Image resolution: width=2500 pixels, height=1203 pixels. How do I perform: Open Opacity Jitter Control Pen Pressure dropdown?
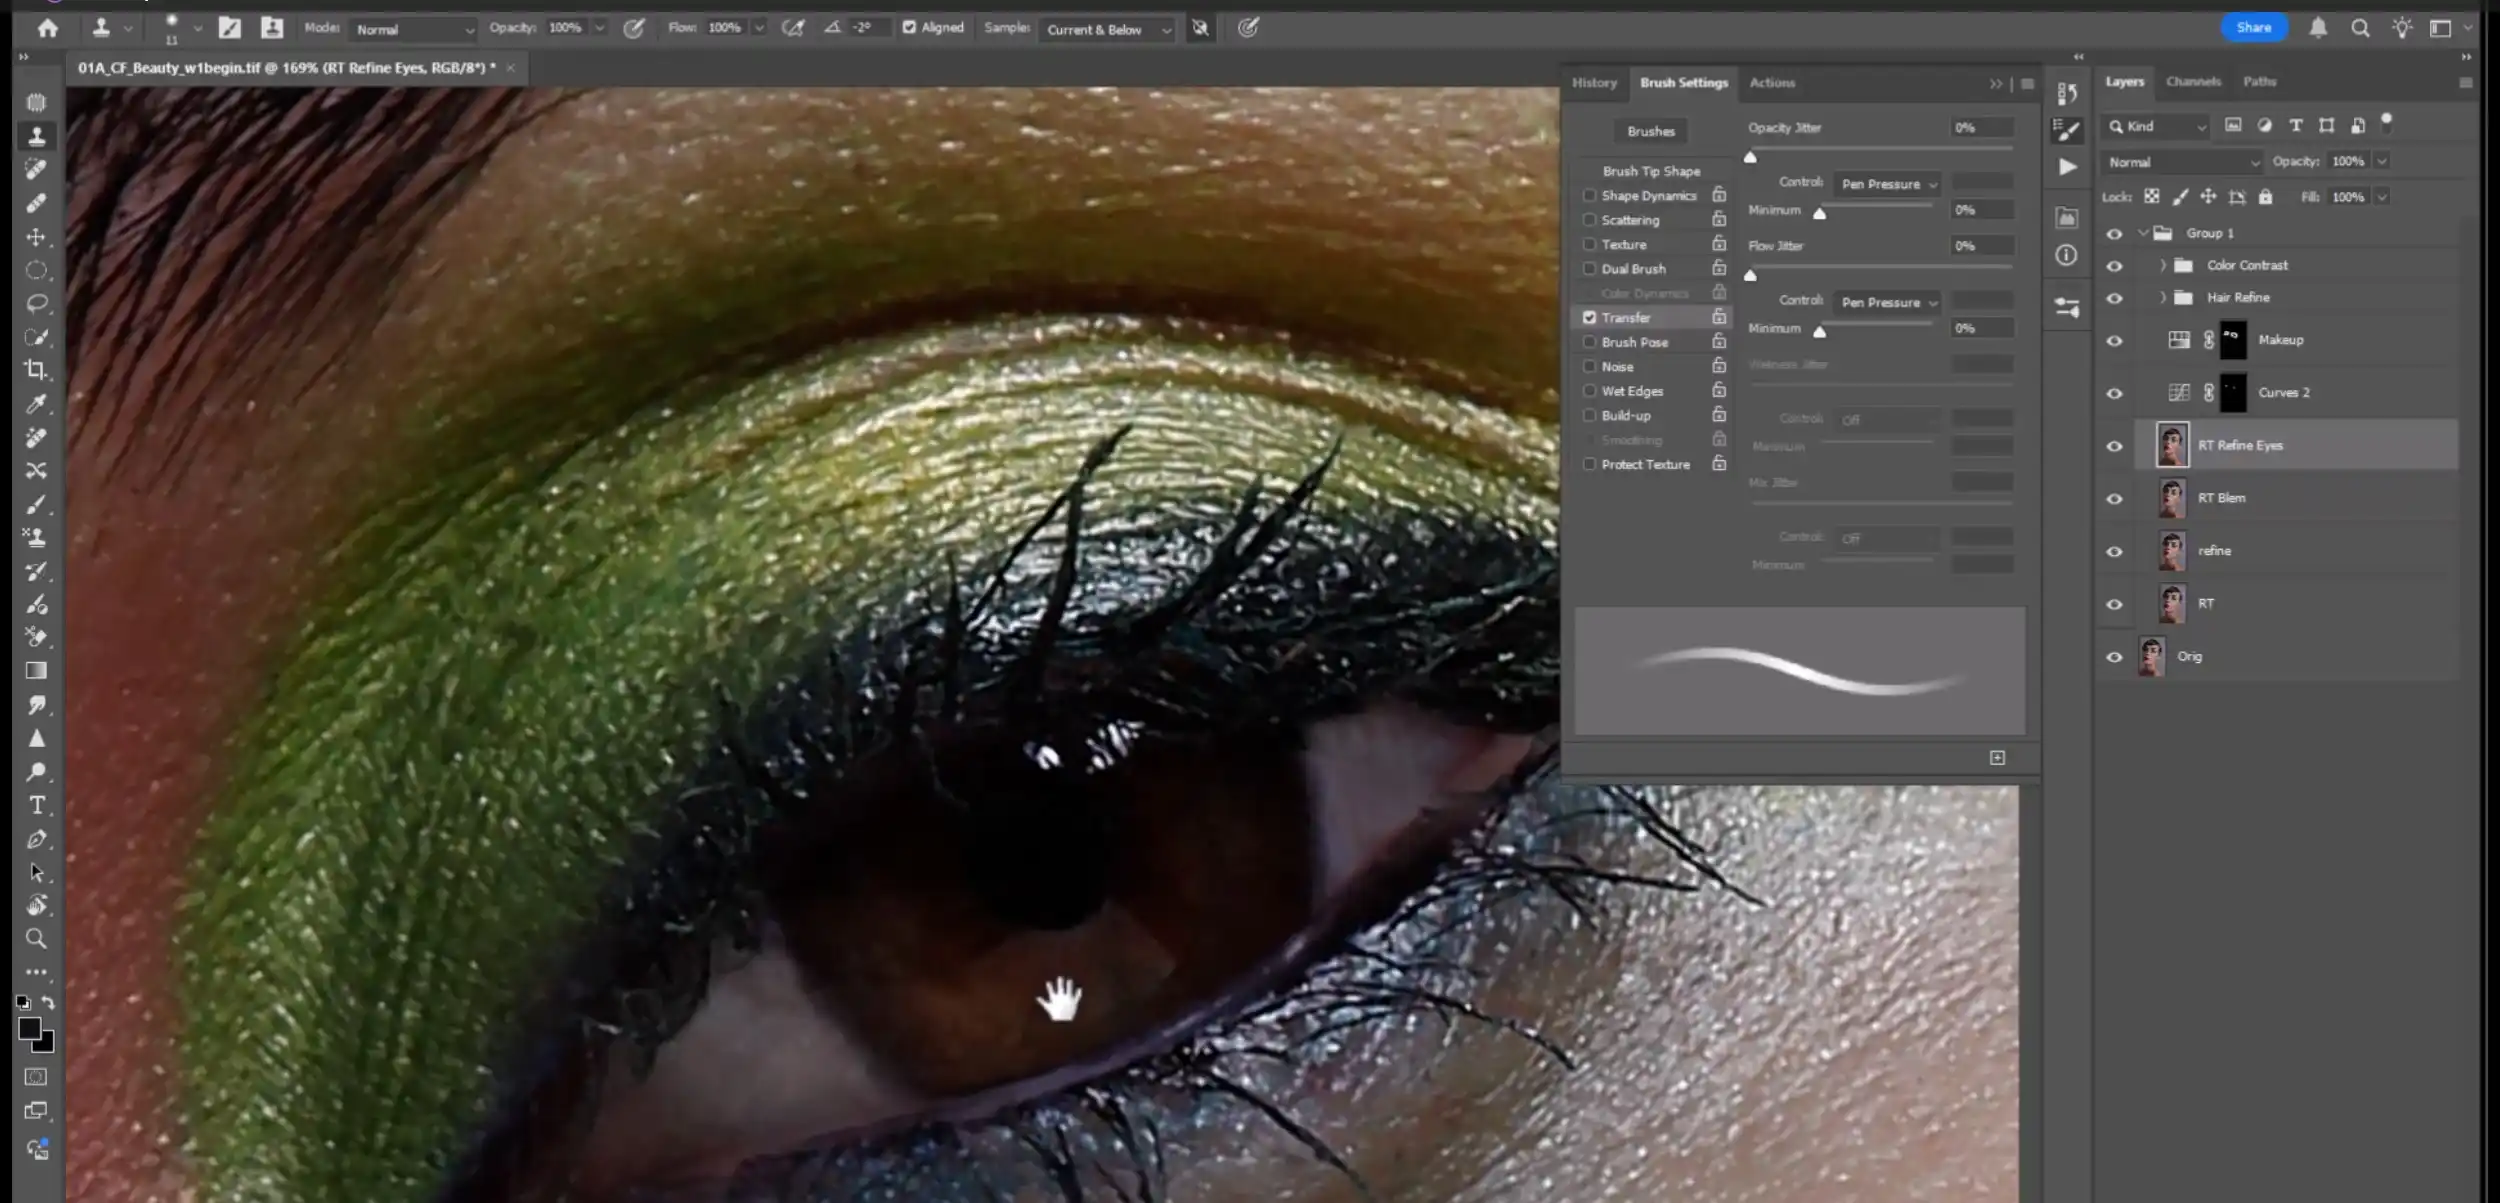click(x=1888, y=184)
